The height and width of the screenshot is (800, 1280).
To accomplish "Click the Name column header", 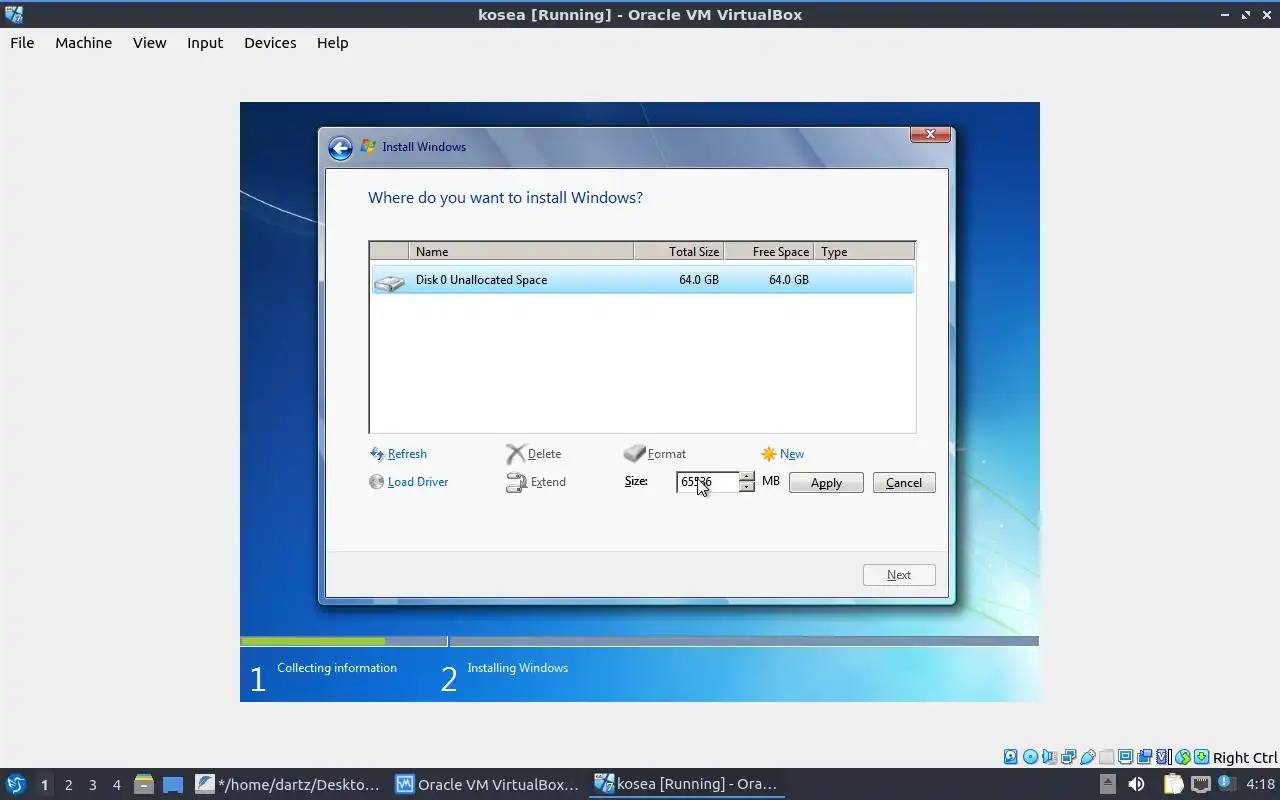I will coord(521,251).
